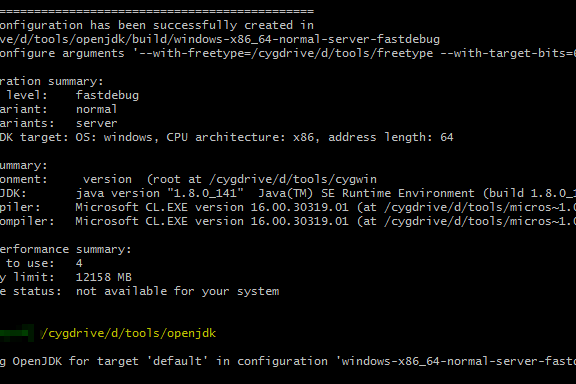Image resolution: width=576 pixels, height=384 pixels.
Task: Click 'address length: 64' in target line
Action: tap(391, 137)
